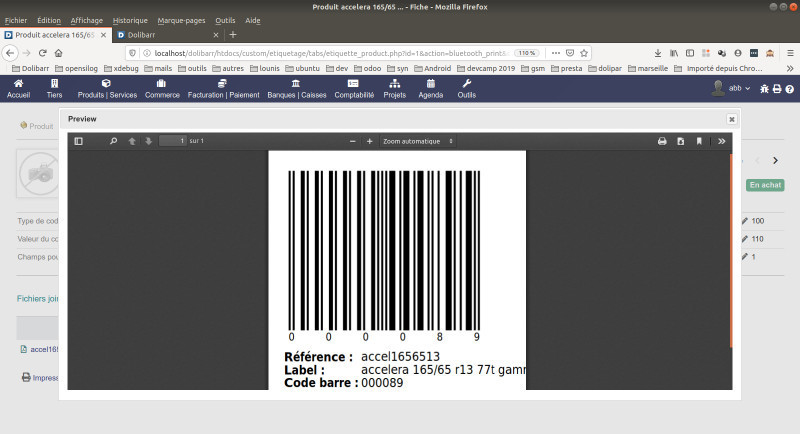The height and width of the screenshot is (434, 800).
Task: Open Produits | Services menu
Action: point(107,89)
